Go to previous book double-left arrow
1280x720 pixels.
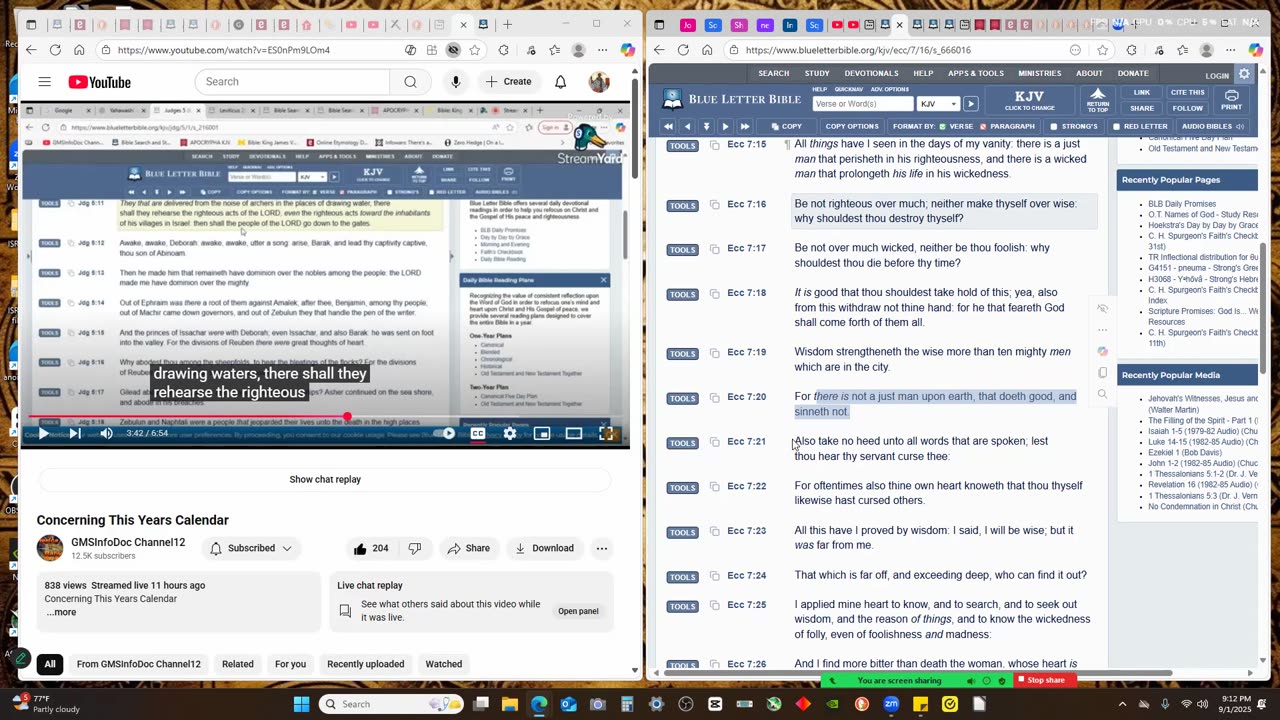(668, 127)
